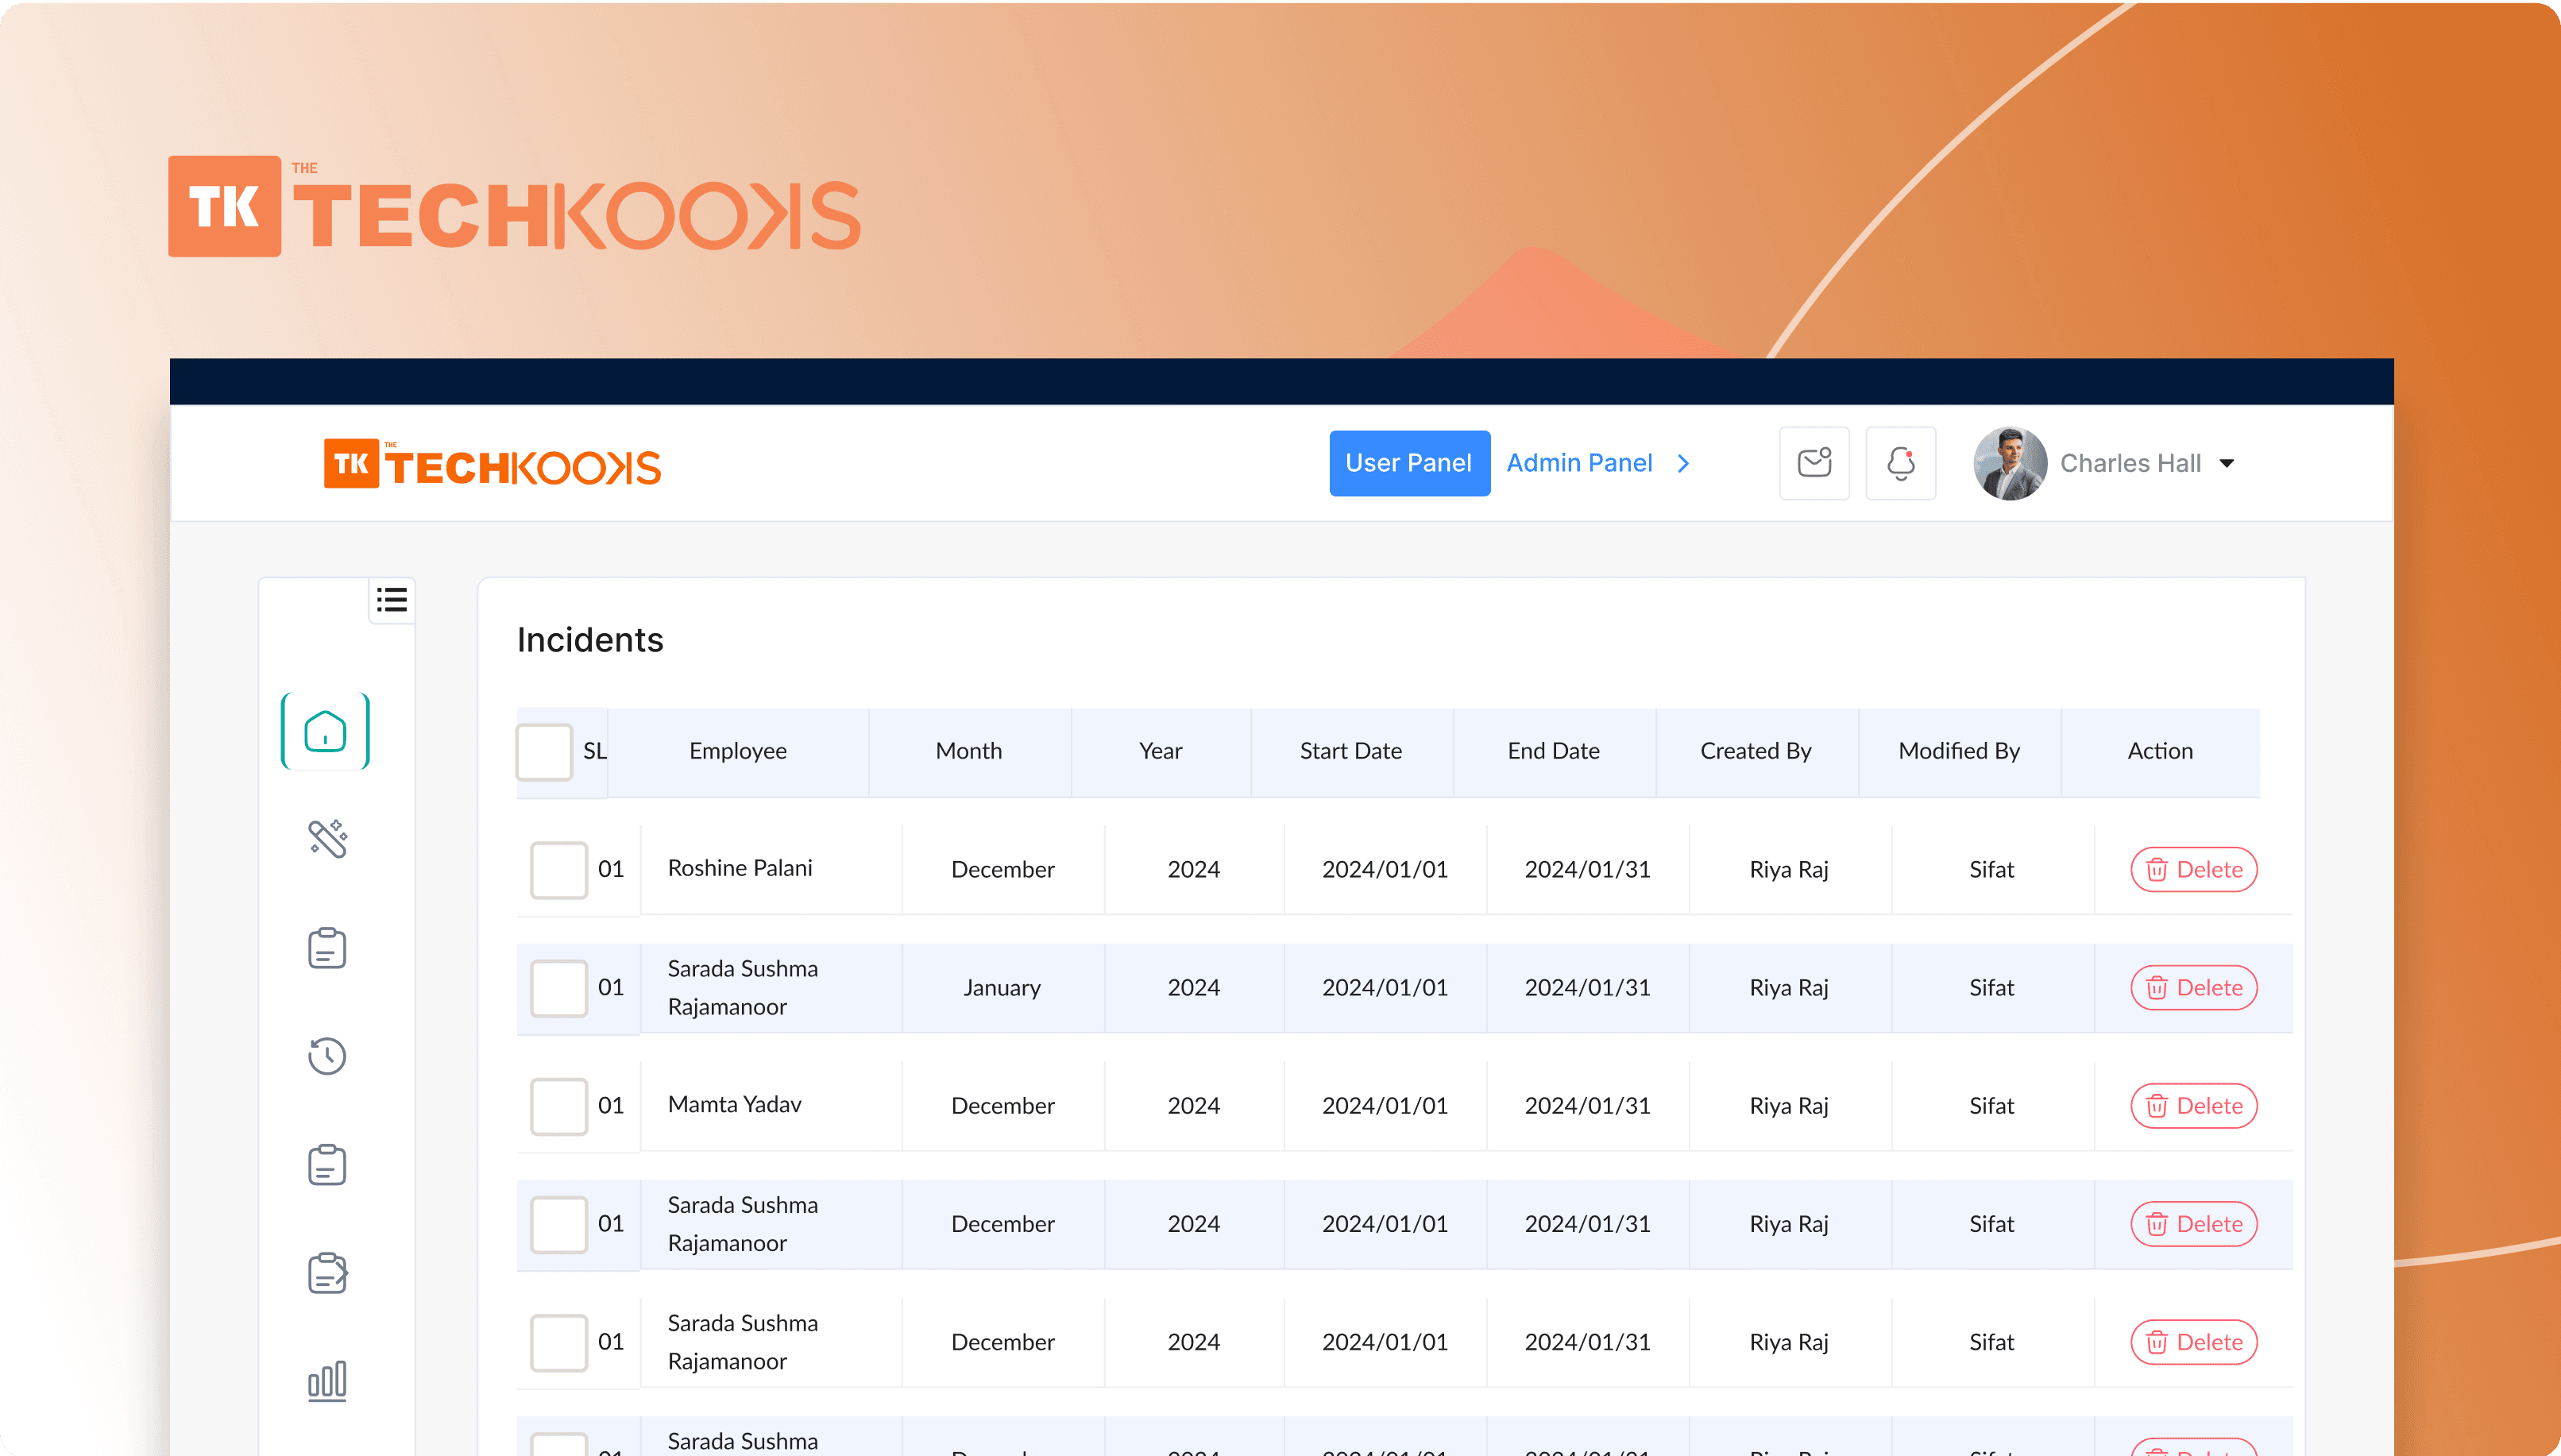Viewport: 2561px width, 1456px height.
Task: Toggle the sidebar list menu icon
Action: 392,600
